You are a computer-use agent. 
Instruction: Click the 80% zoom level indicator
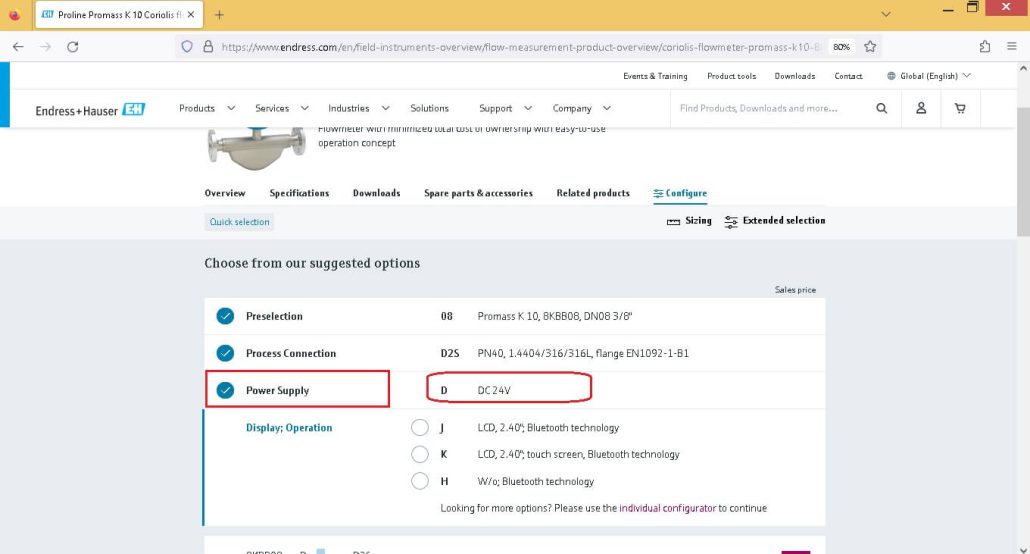[x=841, y=47]
